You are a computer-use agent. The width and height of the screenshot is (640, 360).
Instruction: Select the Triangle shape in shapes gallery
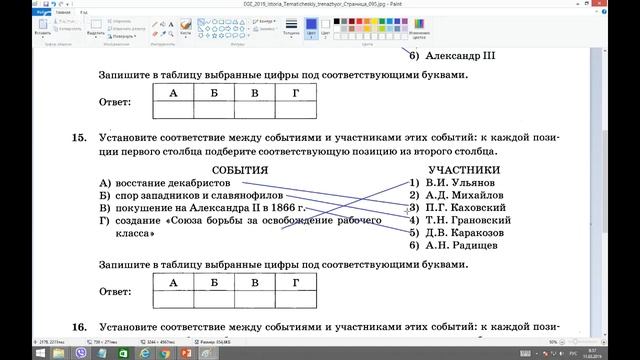coord(242,22)
